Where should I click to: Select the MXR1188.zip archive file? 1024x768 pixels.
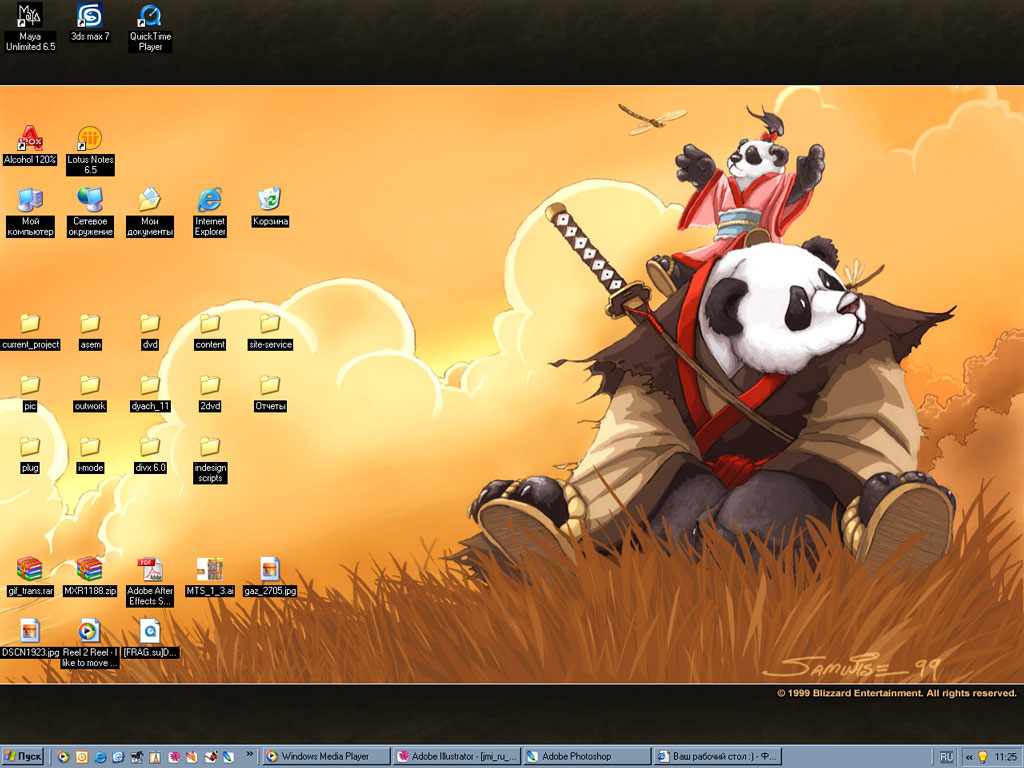[x=90, y=577]
